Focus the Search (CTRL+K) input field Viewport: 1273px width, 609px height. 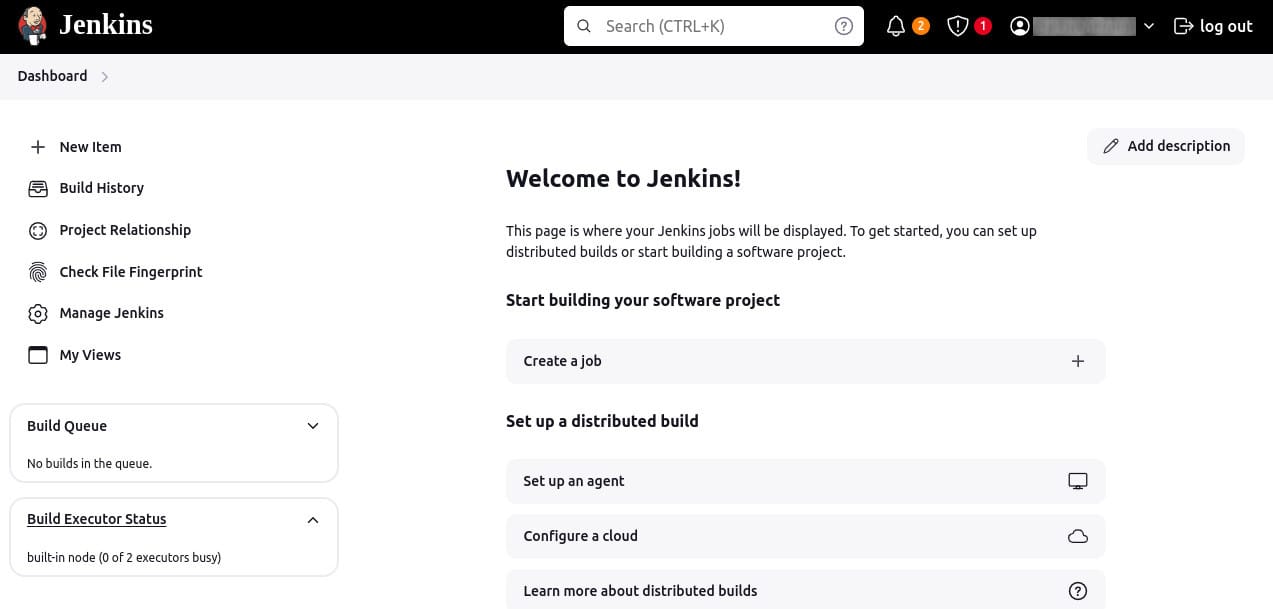[714, 26]
